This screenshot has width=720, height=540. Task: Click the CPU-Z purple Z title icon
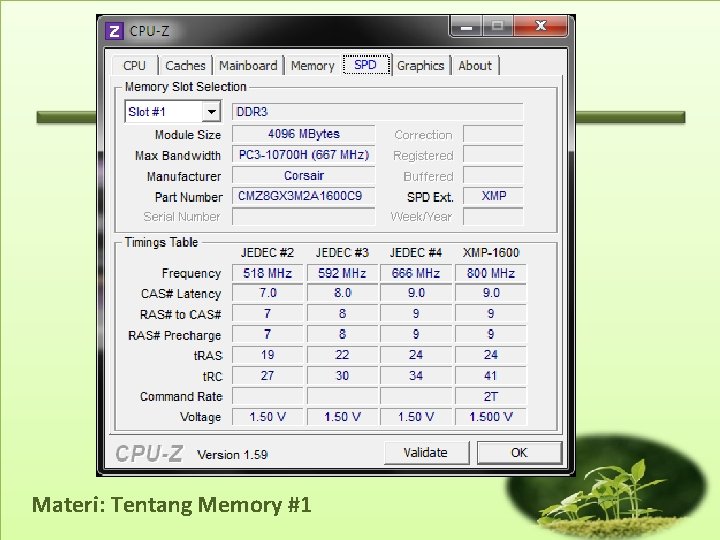point(114,31)
